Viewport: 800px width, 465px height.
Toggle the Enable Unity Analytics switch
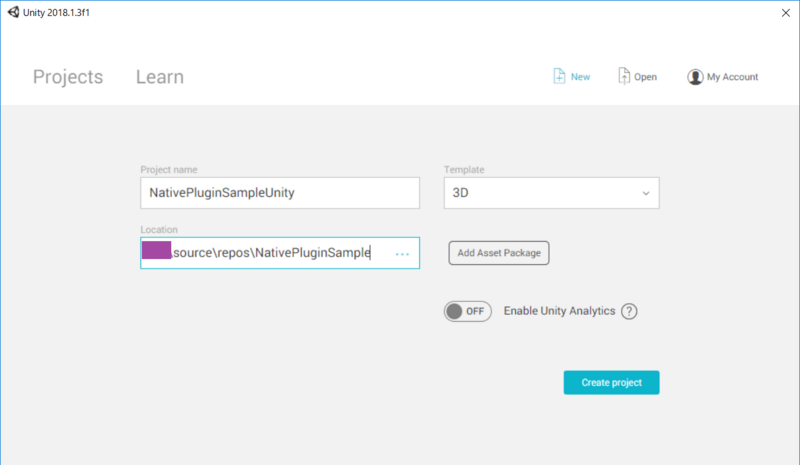[467, 311]
